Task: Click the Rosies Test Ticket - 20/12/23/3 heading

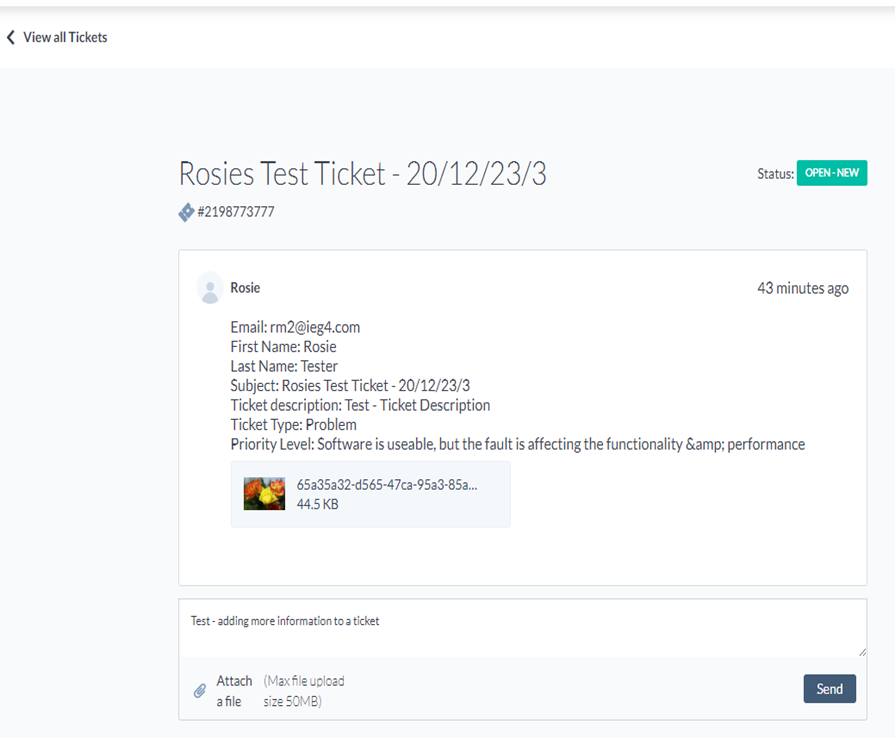Action: [362, 174]
